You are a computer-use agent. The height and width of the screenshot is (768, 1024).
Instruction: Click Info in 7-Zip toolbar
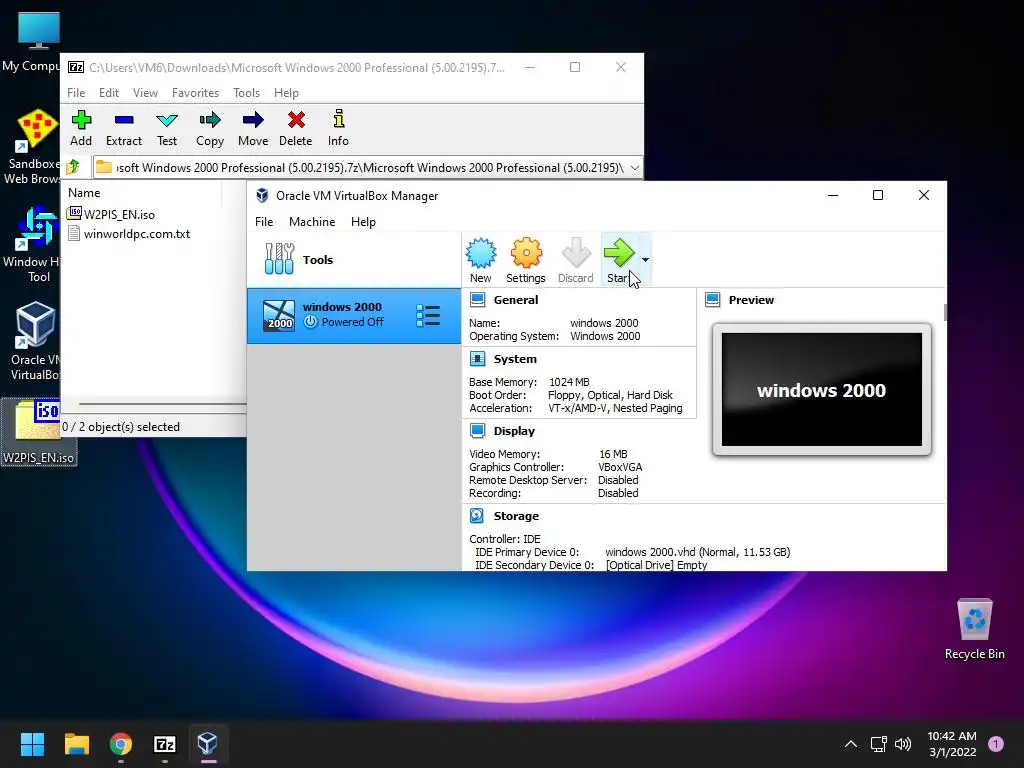(x=338, y=128)
